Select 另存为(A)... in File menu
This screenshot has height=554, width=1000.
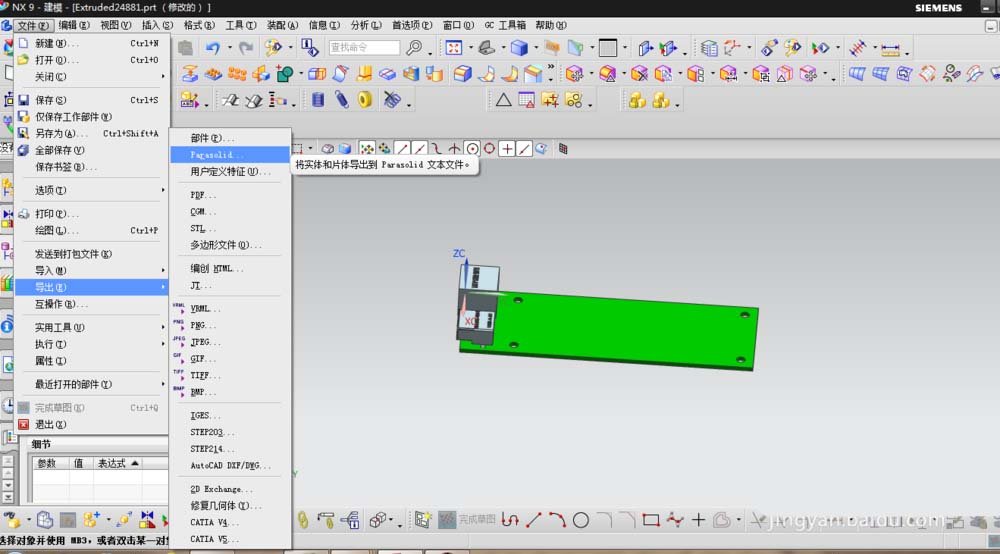tap(92, 133)
